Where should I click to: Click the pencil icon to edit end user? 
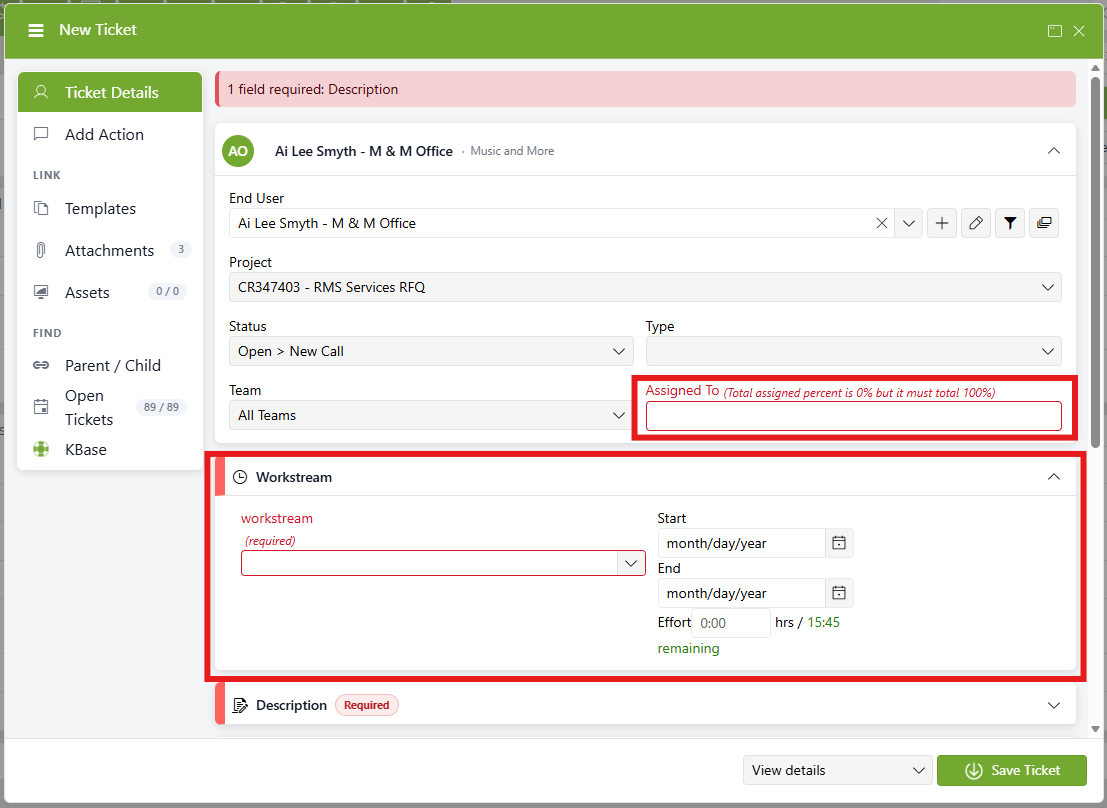pyautogui.click(x=976, y=223)
